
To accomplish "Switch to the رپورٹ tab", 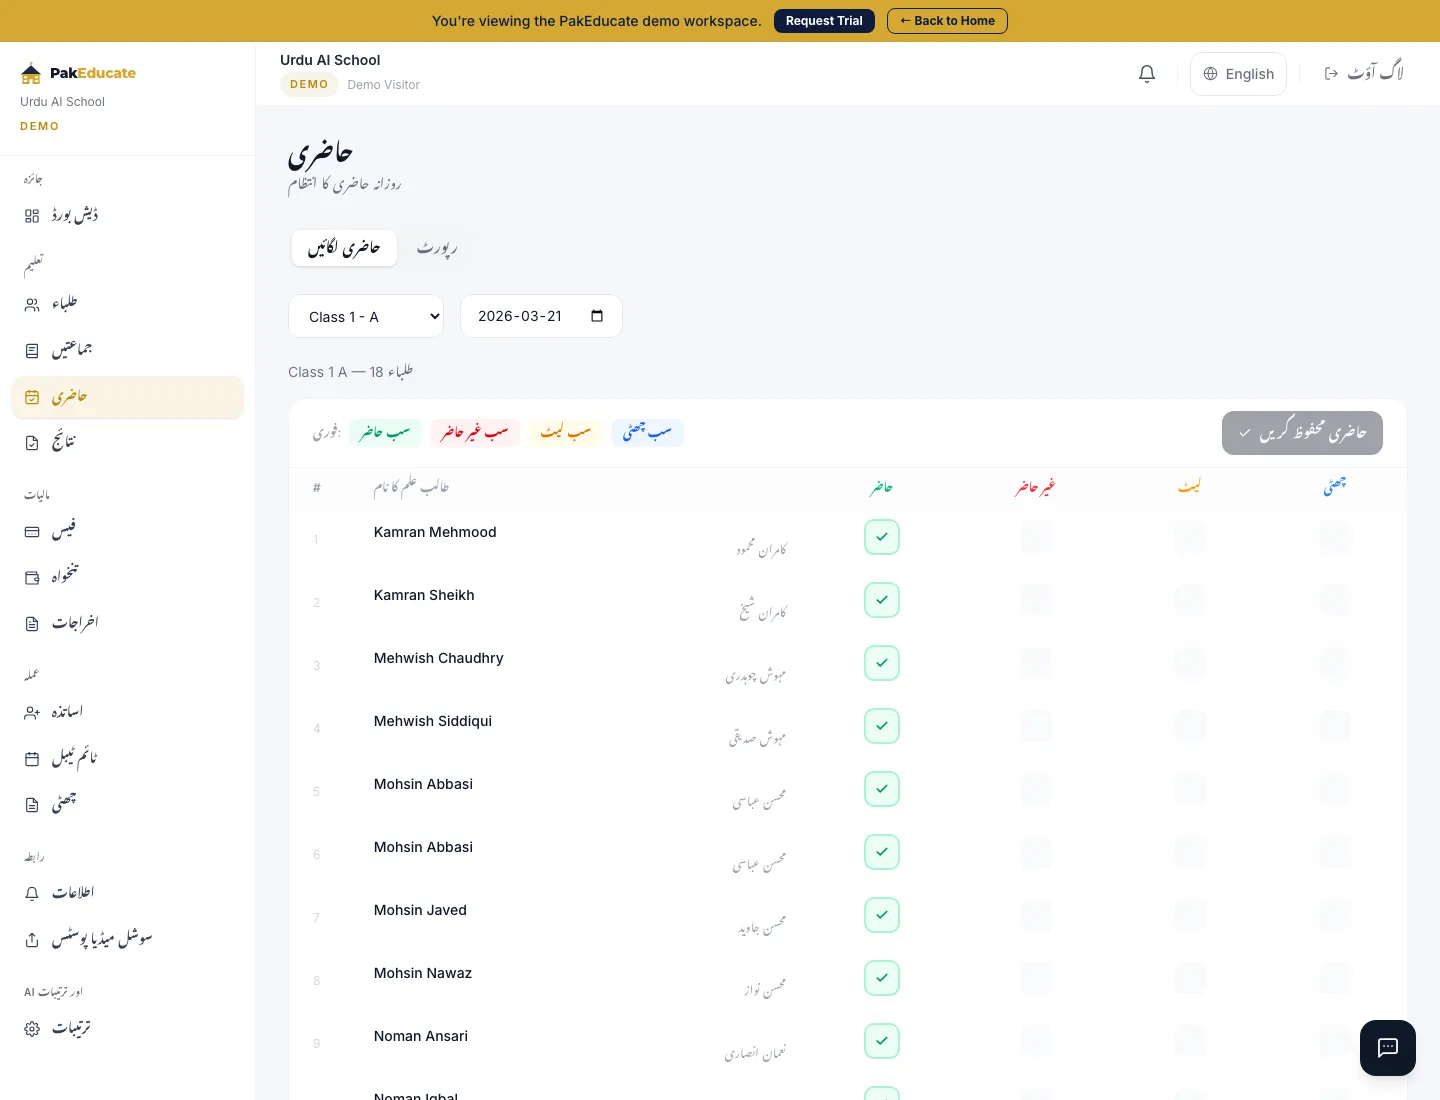I will tap(437, 248).
